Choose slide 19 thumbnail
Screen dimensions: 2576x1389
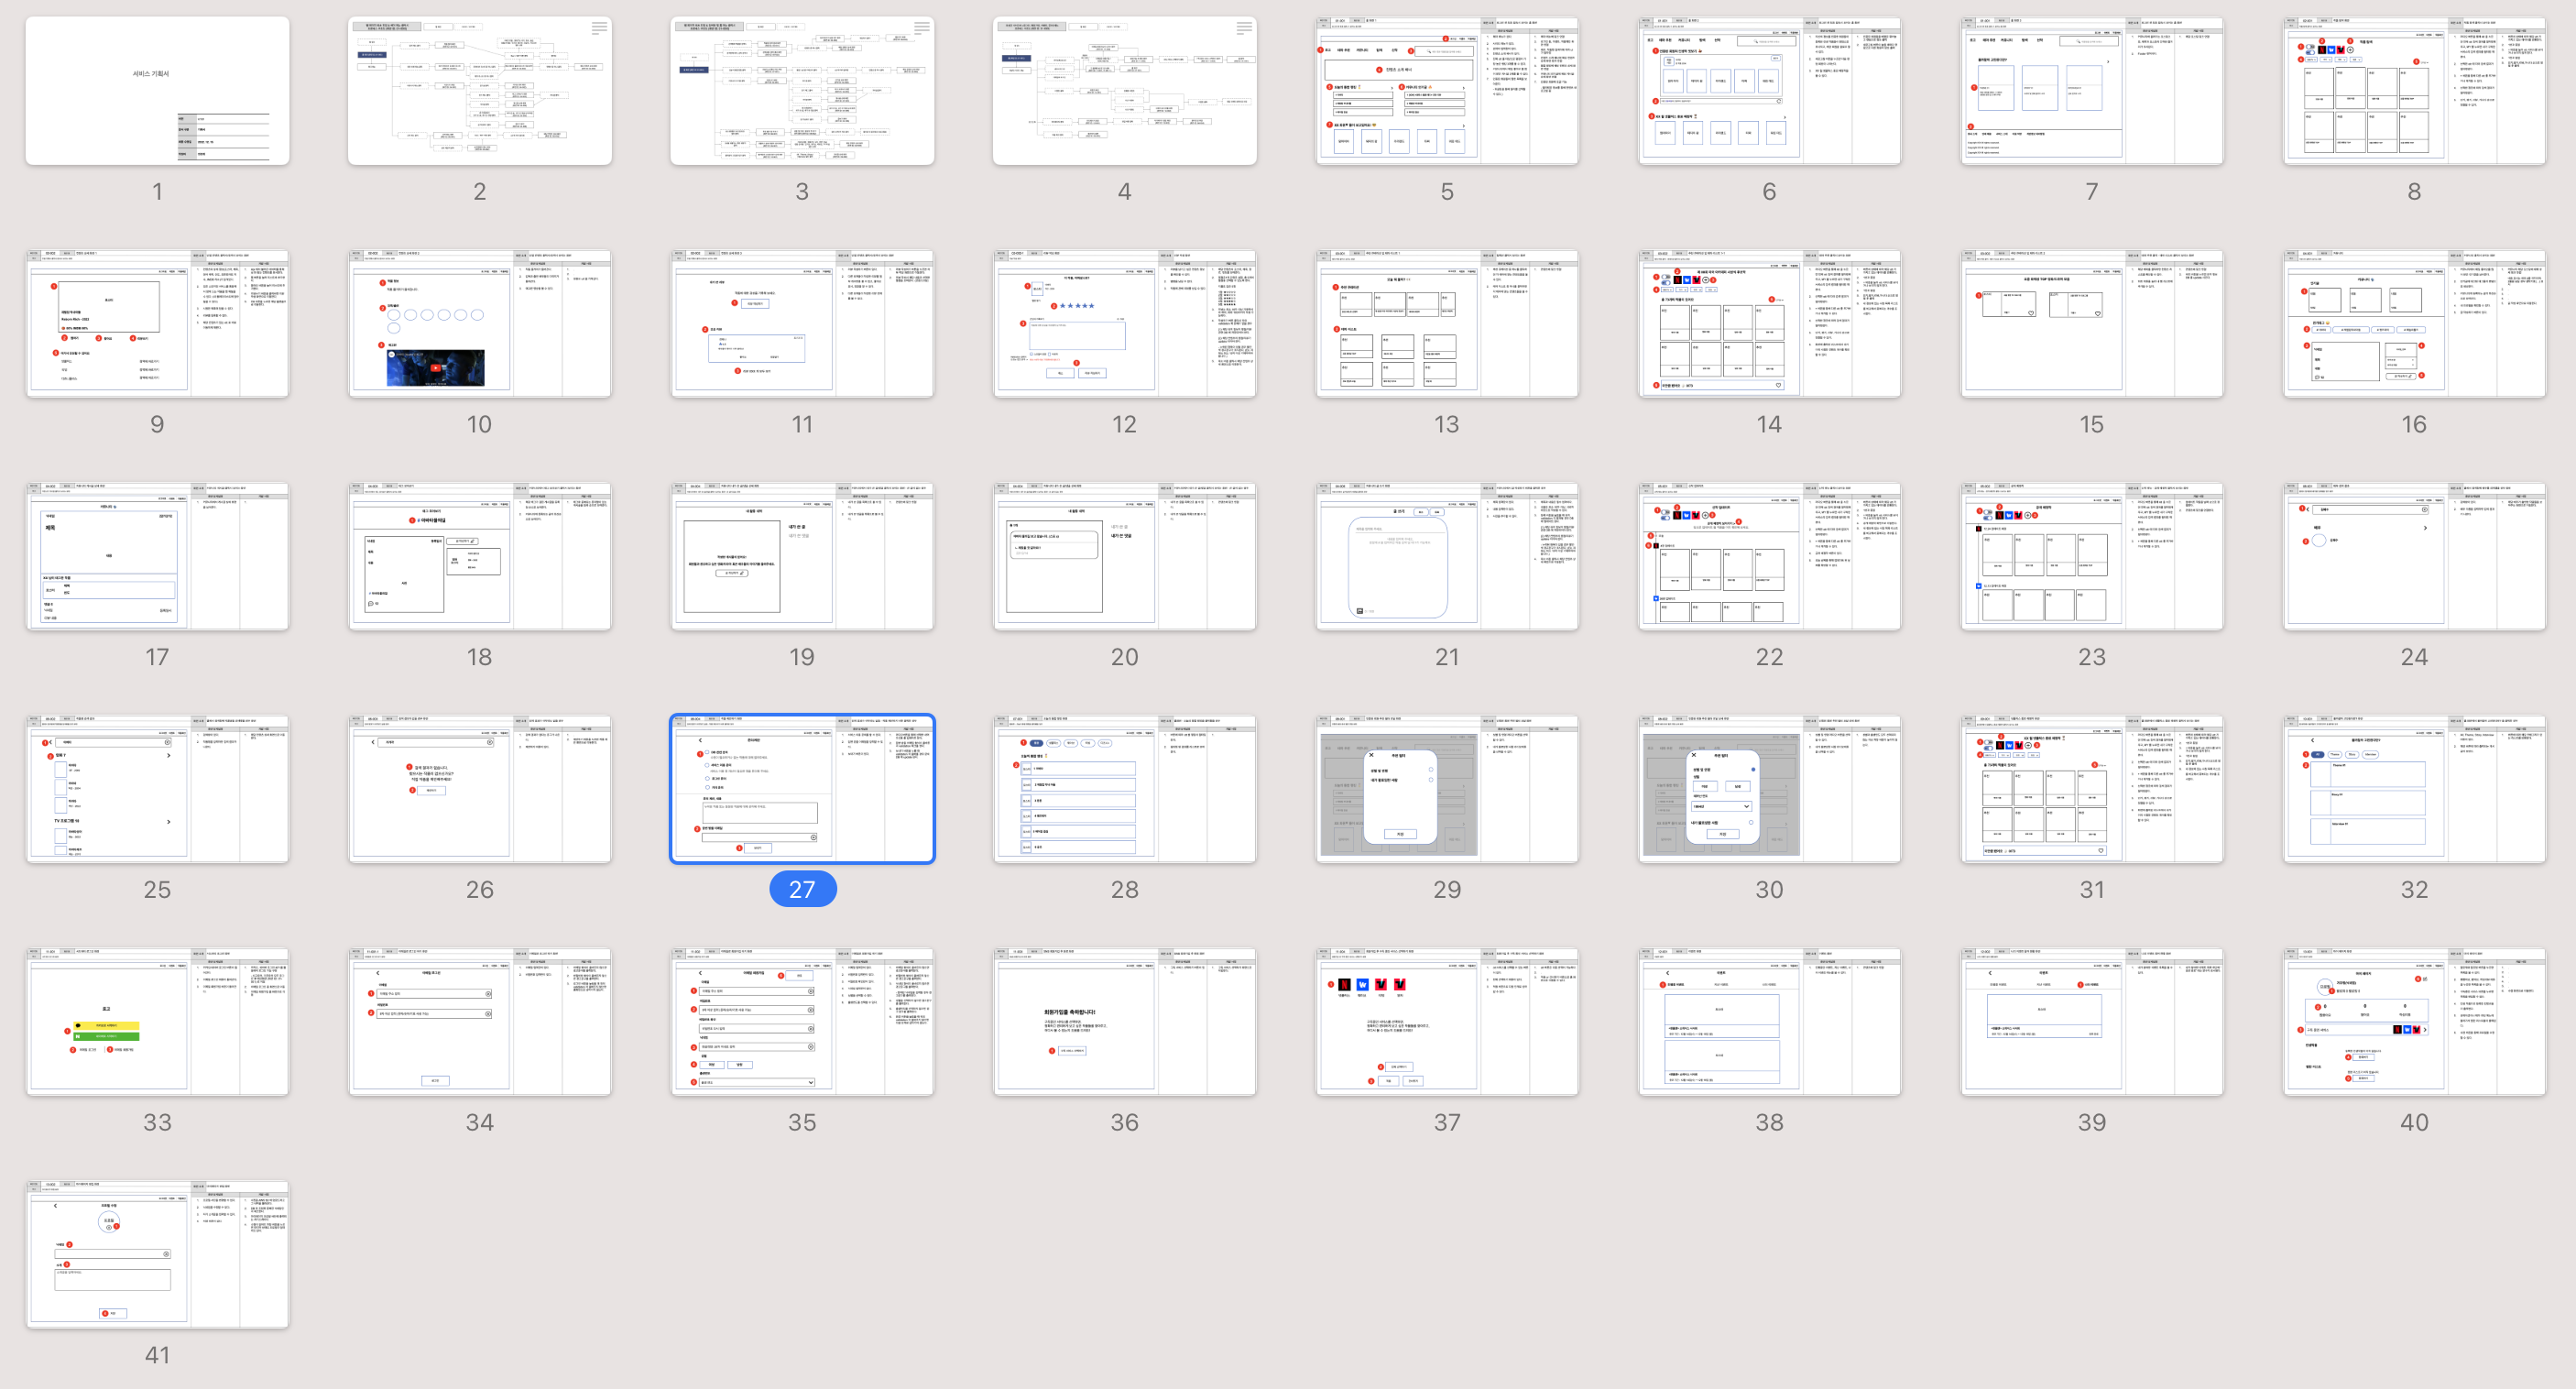802,556
